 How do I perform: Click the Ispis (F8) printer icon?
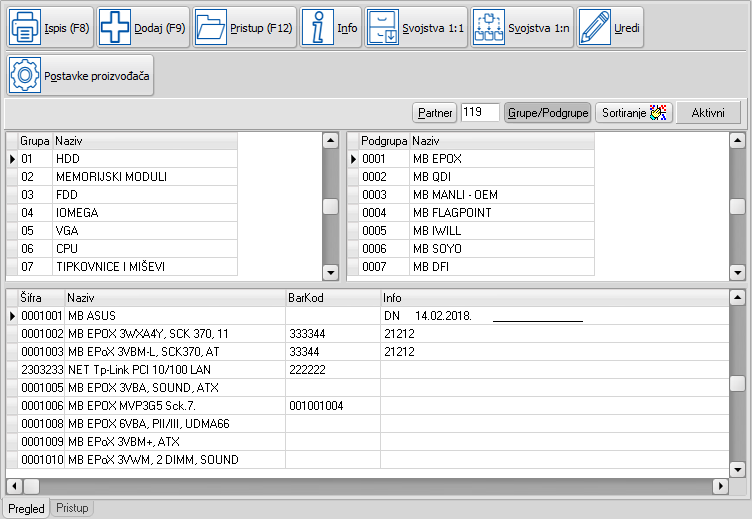click(25, 27)
